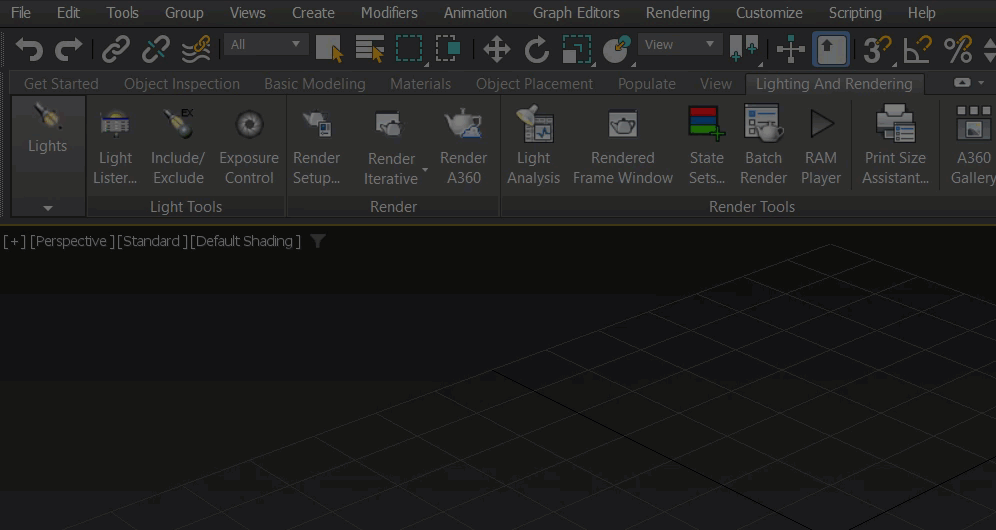Open the reference coordinate View dropdown
The image size is (996, 530).
pos(680,44)
